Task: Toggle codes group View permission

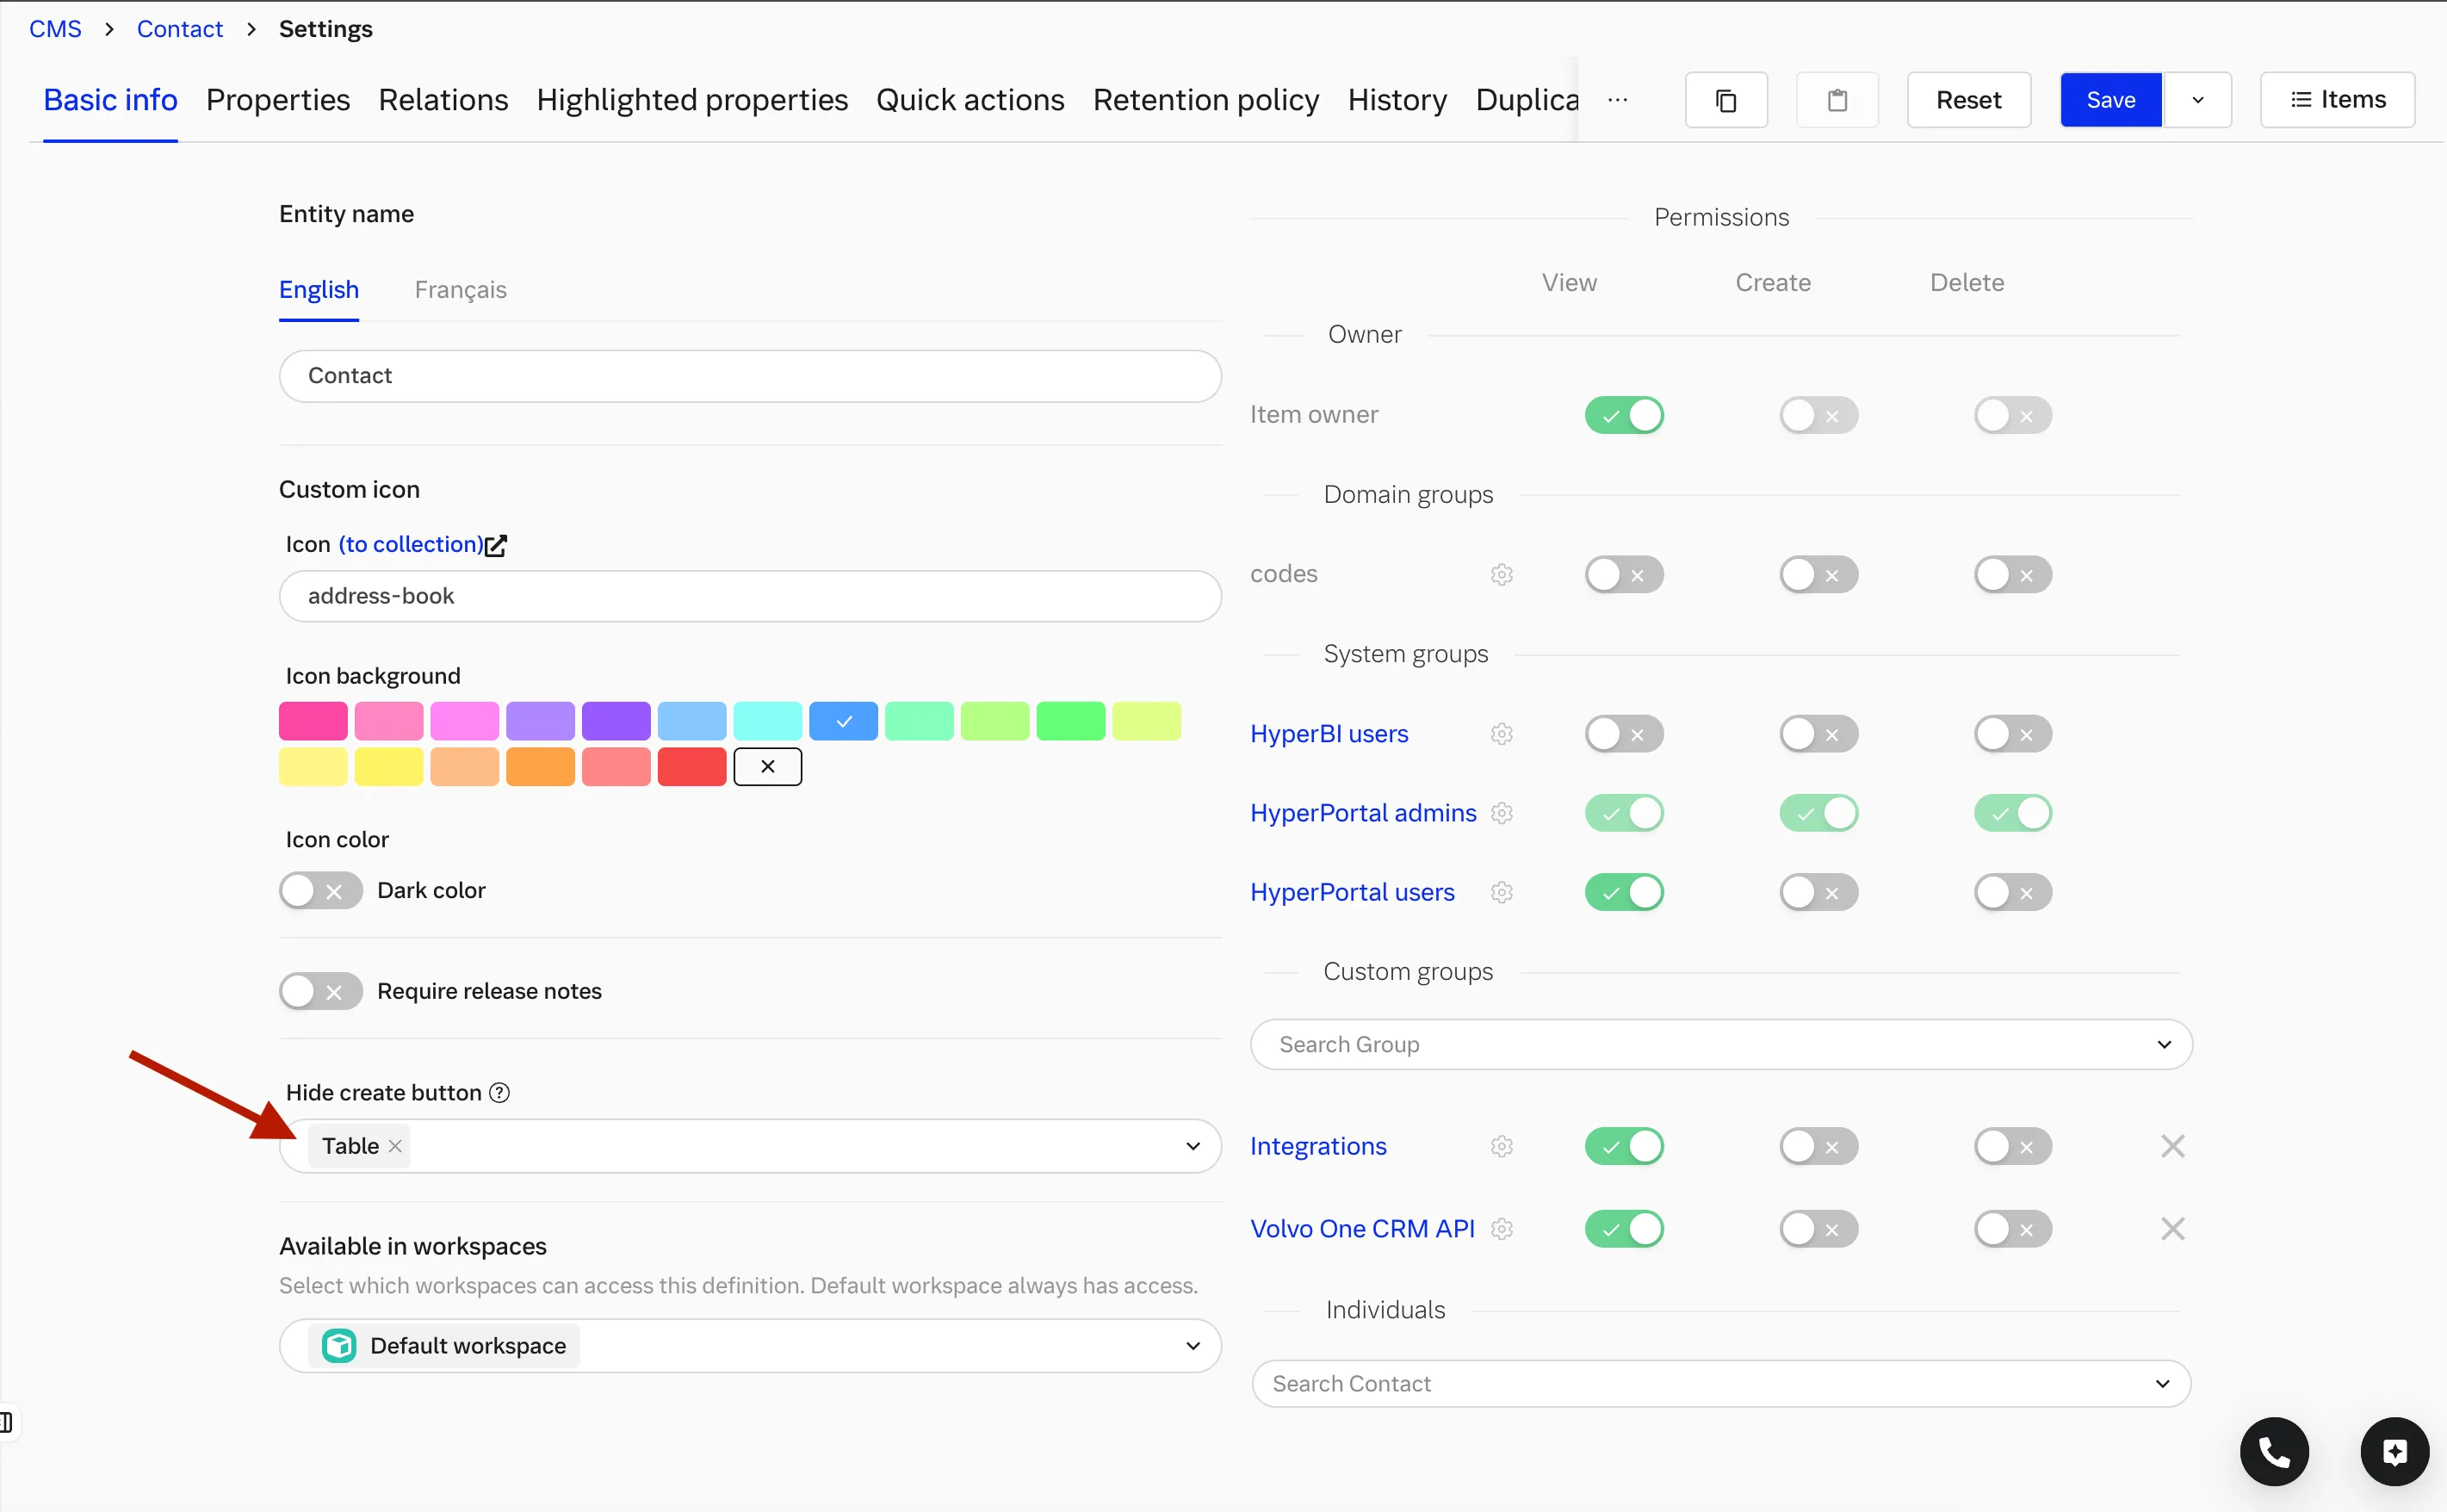Action: [1624, 575]
